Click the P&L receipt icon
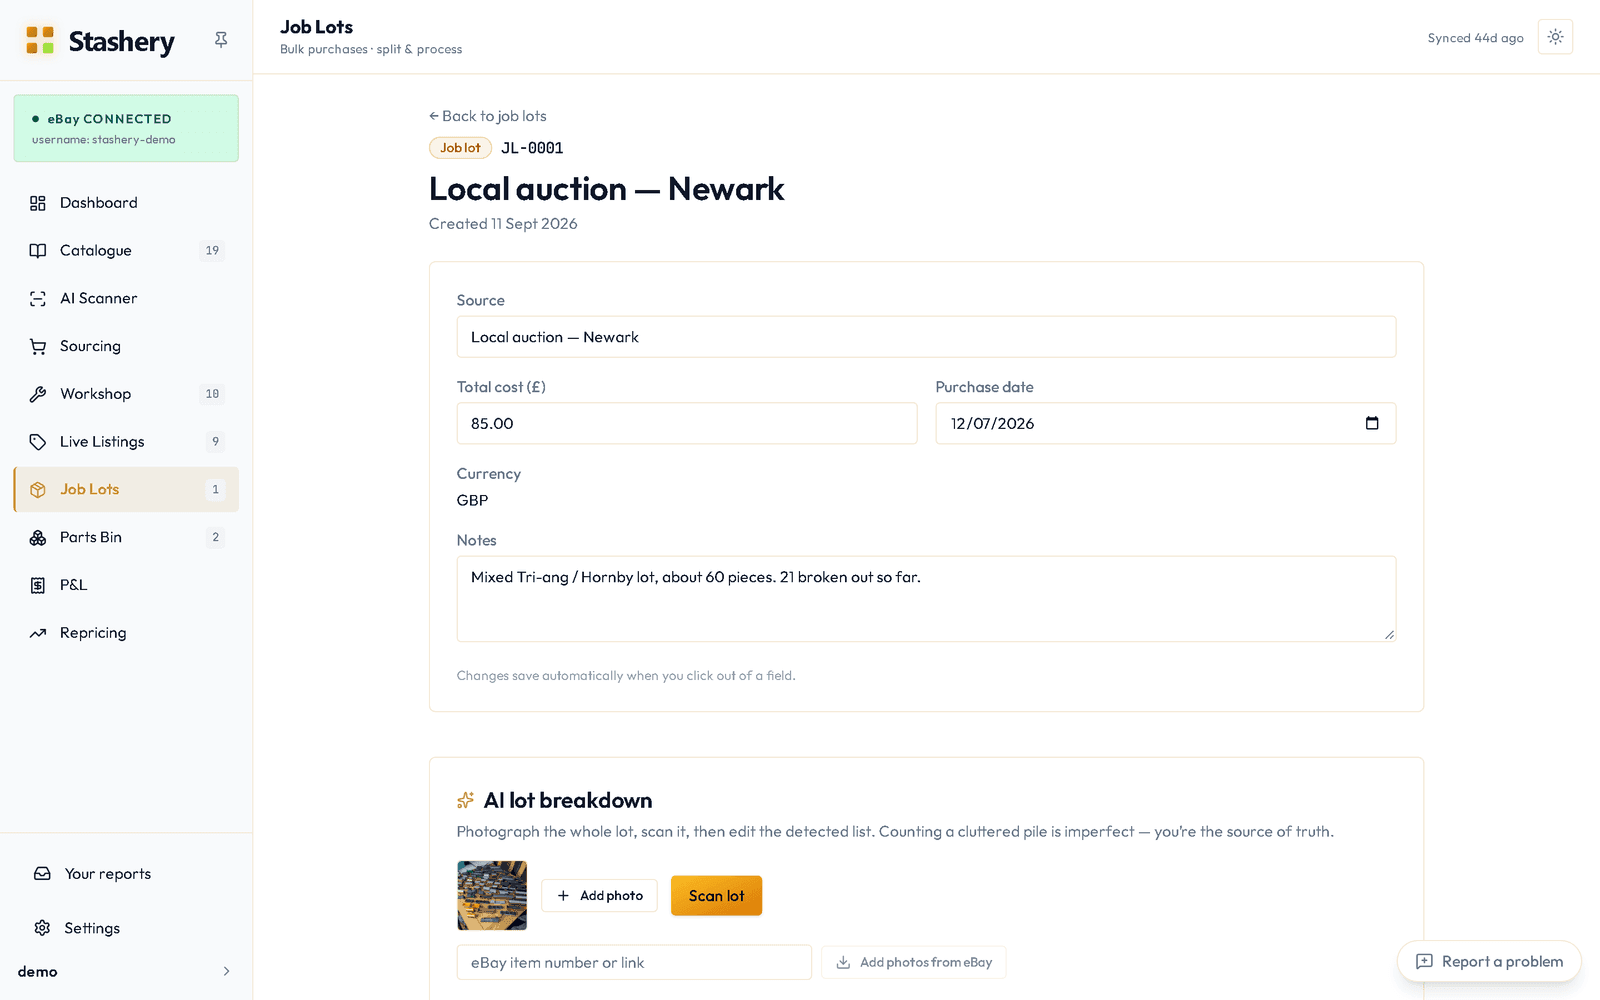This screenshot has width=1600, height=1000. coord(38,585)
